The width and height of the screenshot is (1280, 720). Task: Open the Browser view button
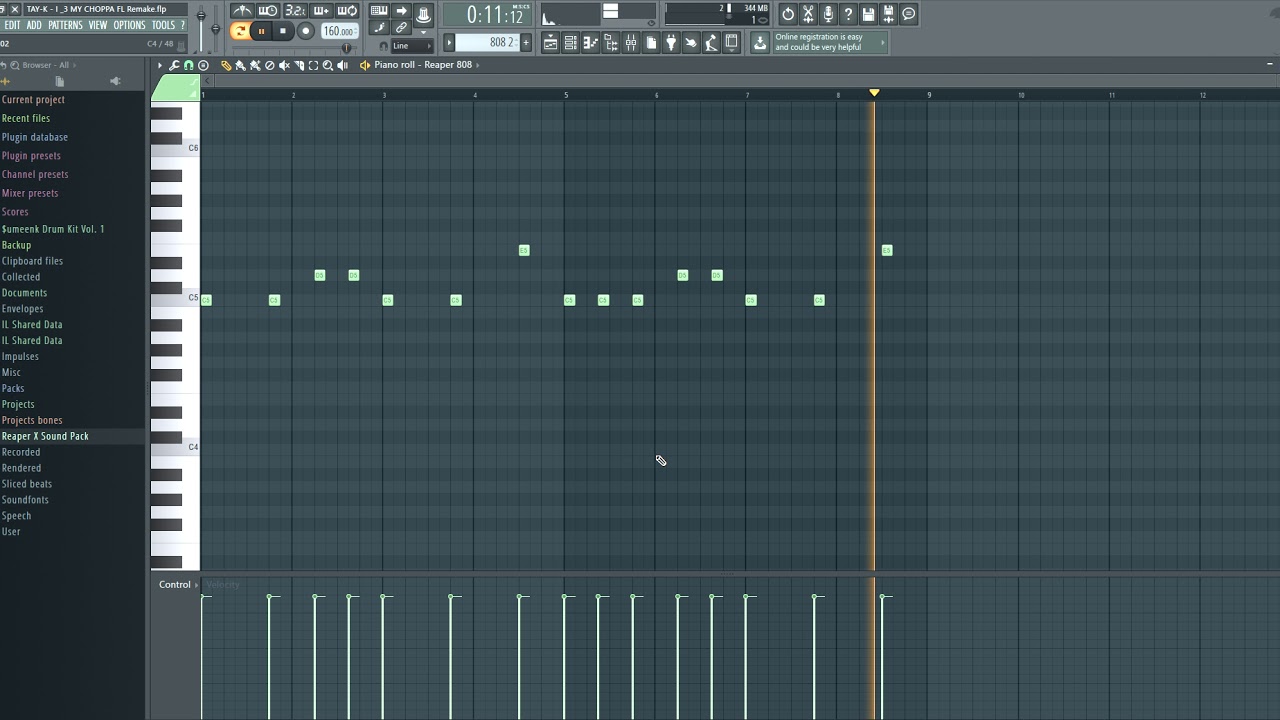[x=610, y=43]
